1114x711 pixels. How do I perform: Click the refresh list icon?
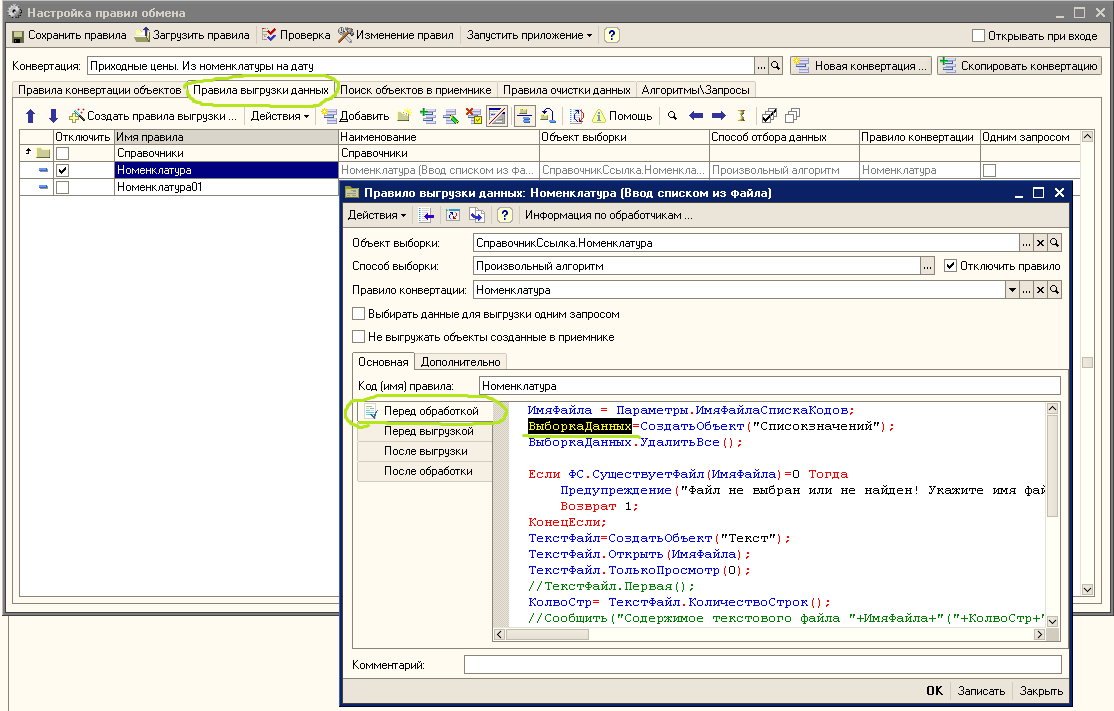point(578,116)
